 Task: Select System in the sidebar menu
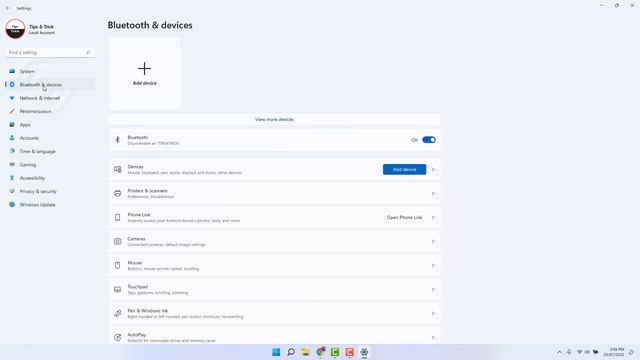[x=50, y=71]
